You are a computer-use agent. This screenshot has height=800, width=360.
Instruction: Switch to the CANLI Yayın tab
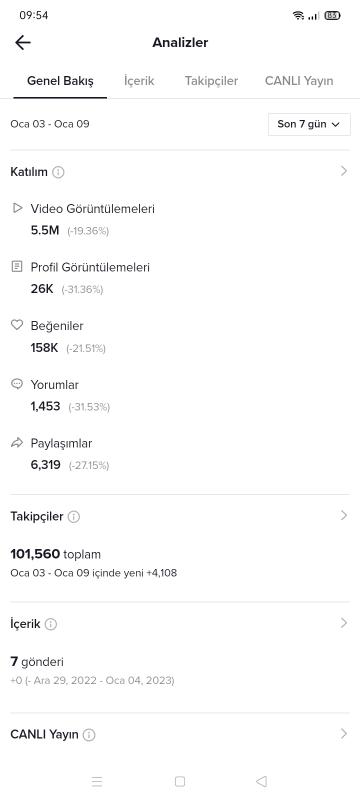click(299, 81)
